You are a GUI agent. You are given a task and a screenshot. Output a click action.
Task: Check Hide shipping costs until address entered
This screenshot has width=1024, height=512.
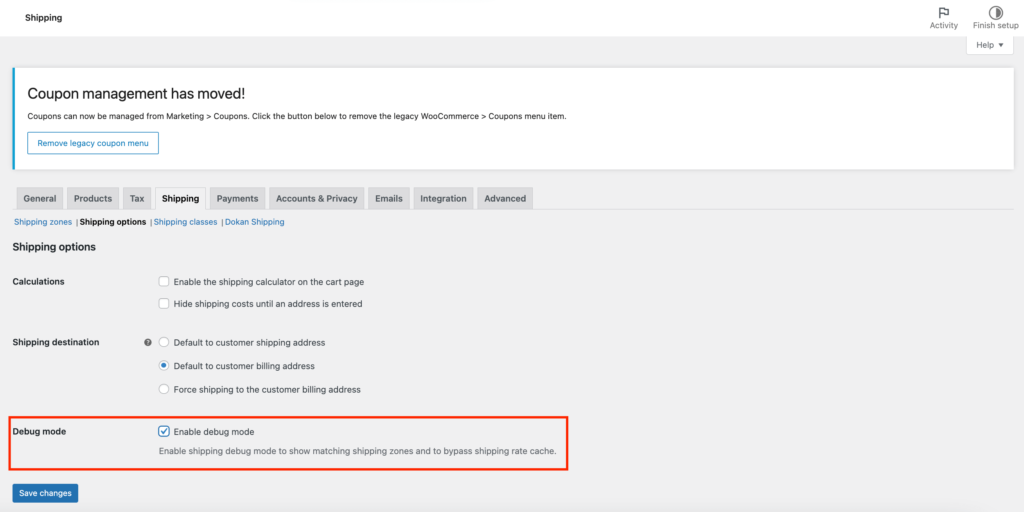click(164, 304)
